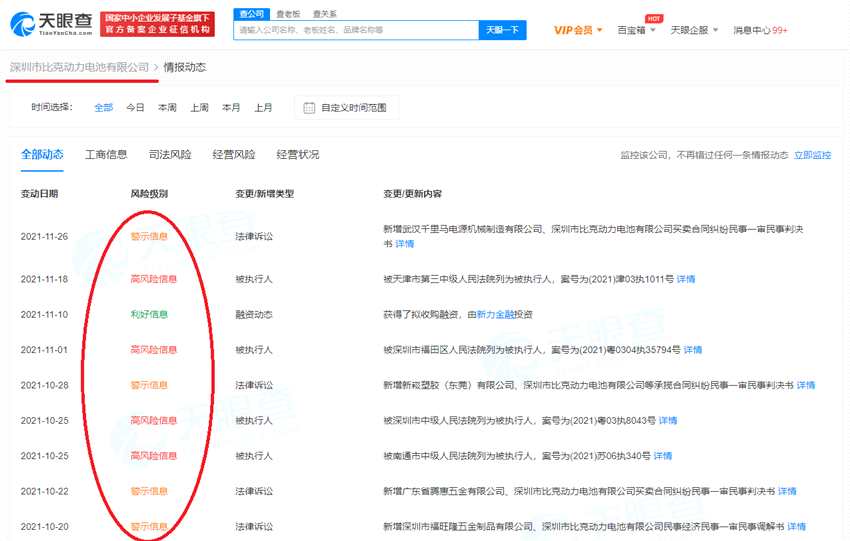
Task: Click the 变动日期 column header
Action: tap(39, 194)
